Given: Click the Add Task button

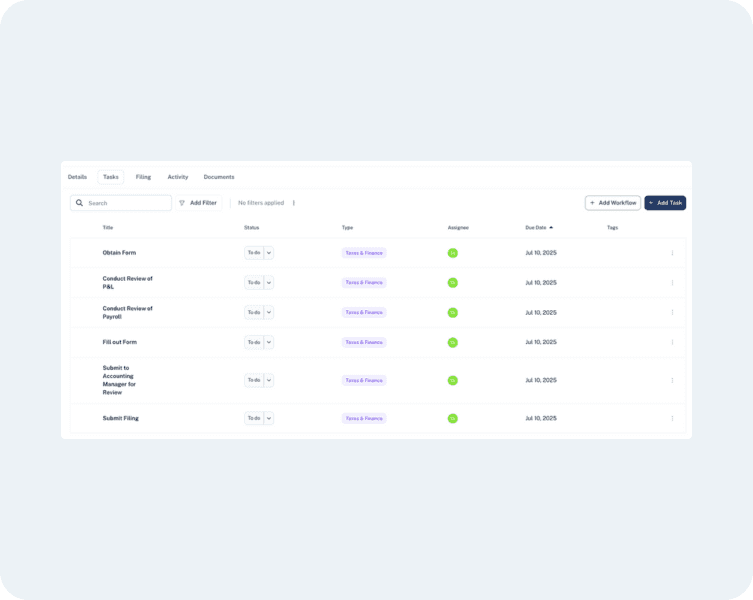Looking at the screenshot, I should coord(665,203).
